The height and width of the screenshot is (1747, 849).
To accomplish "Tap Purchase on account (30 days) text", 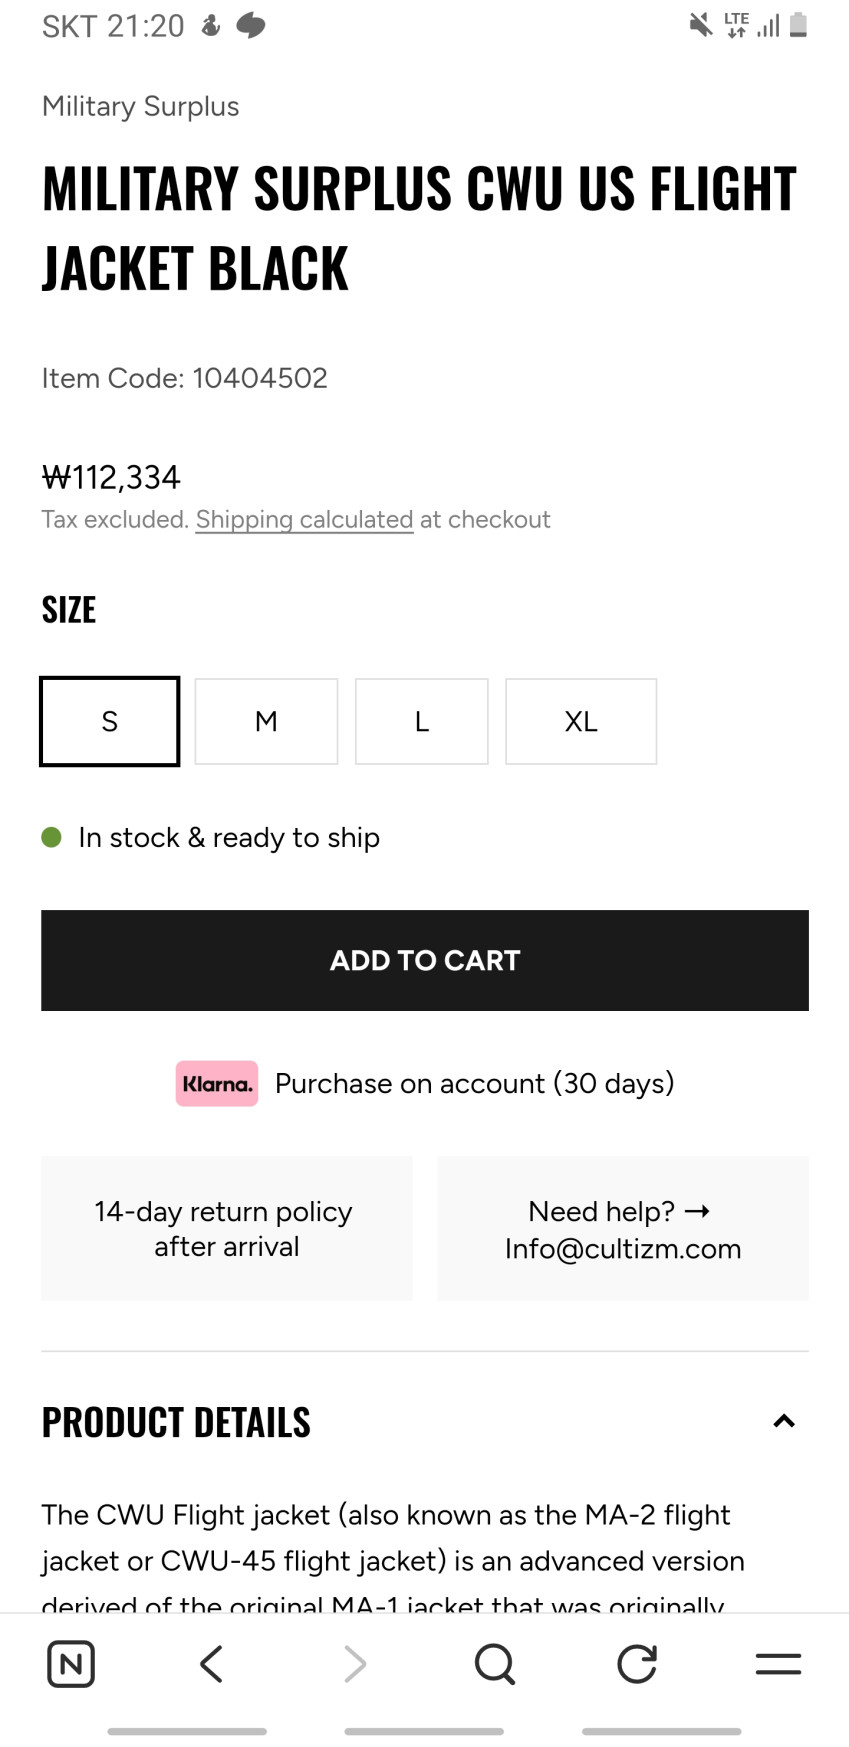I will click(x=474, y=1084).
